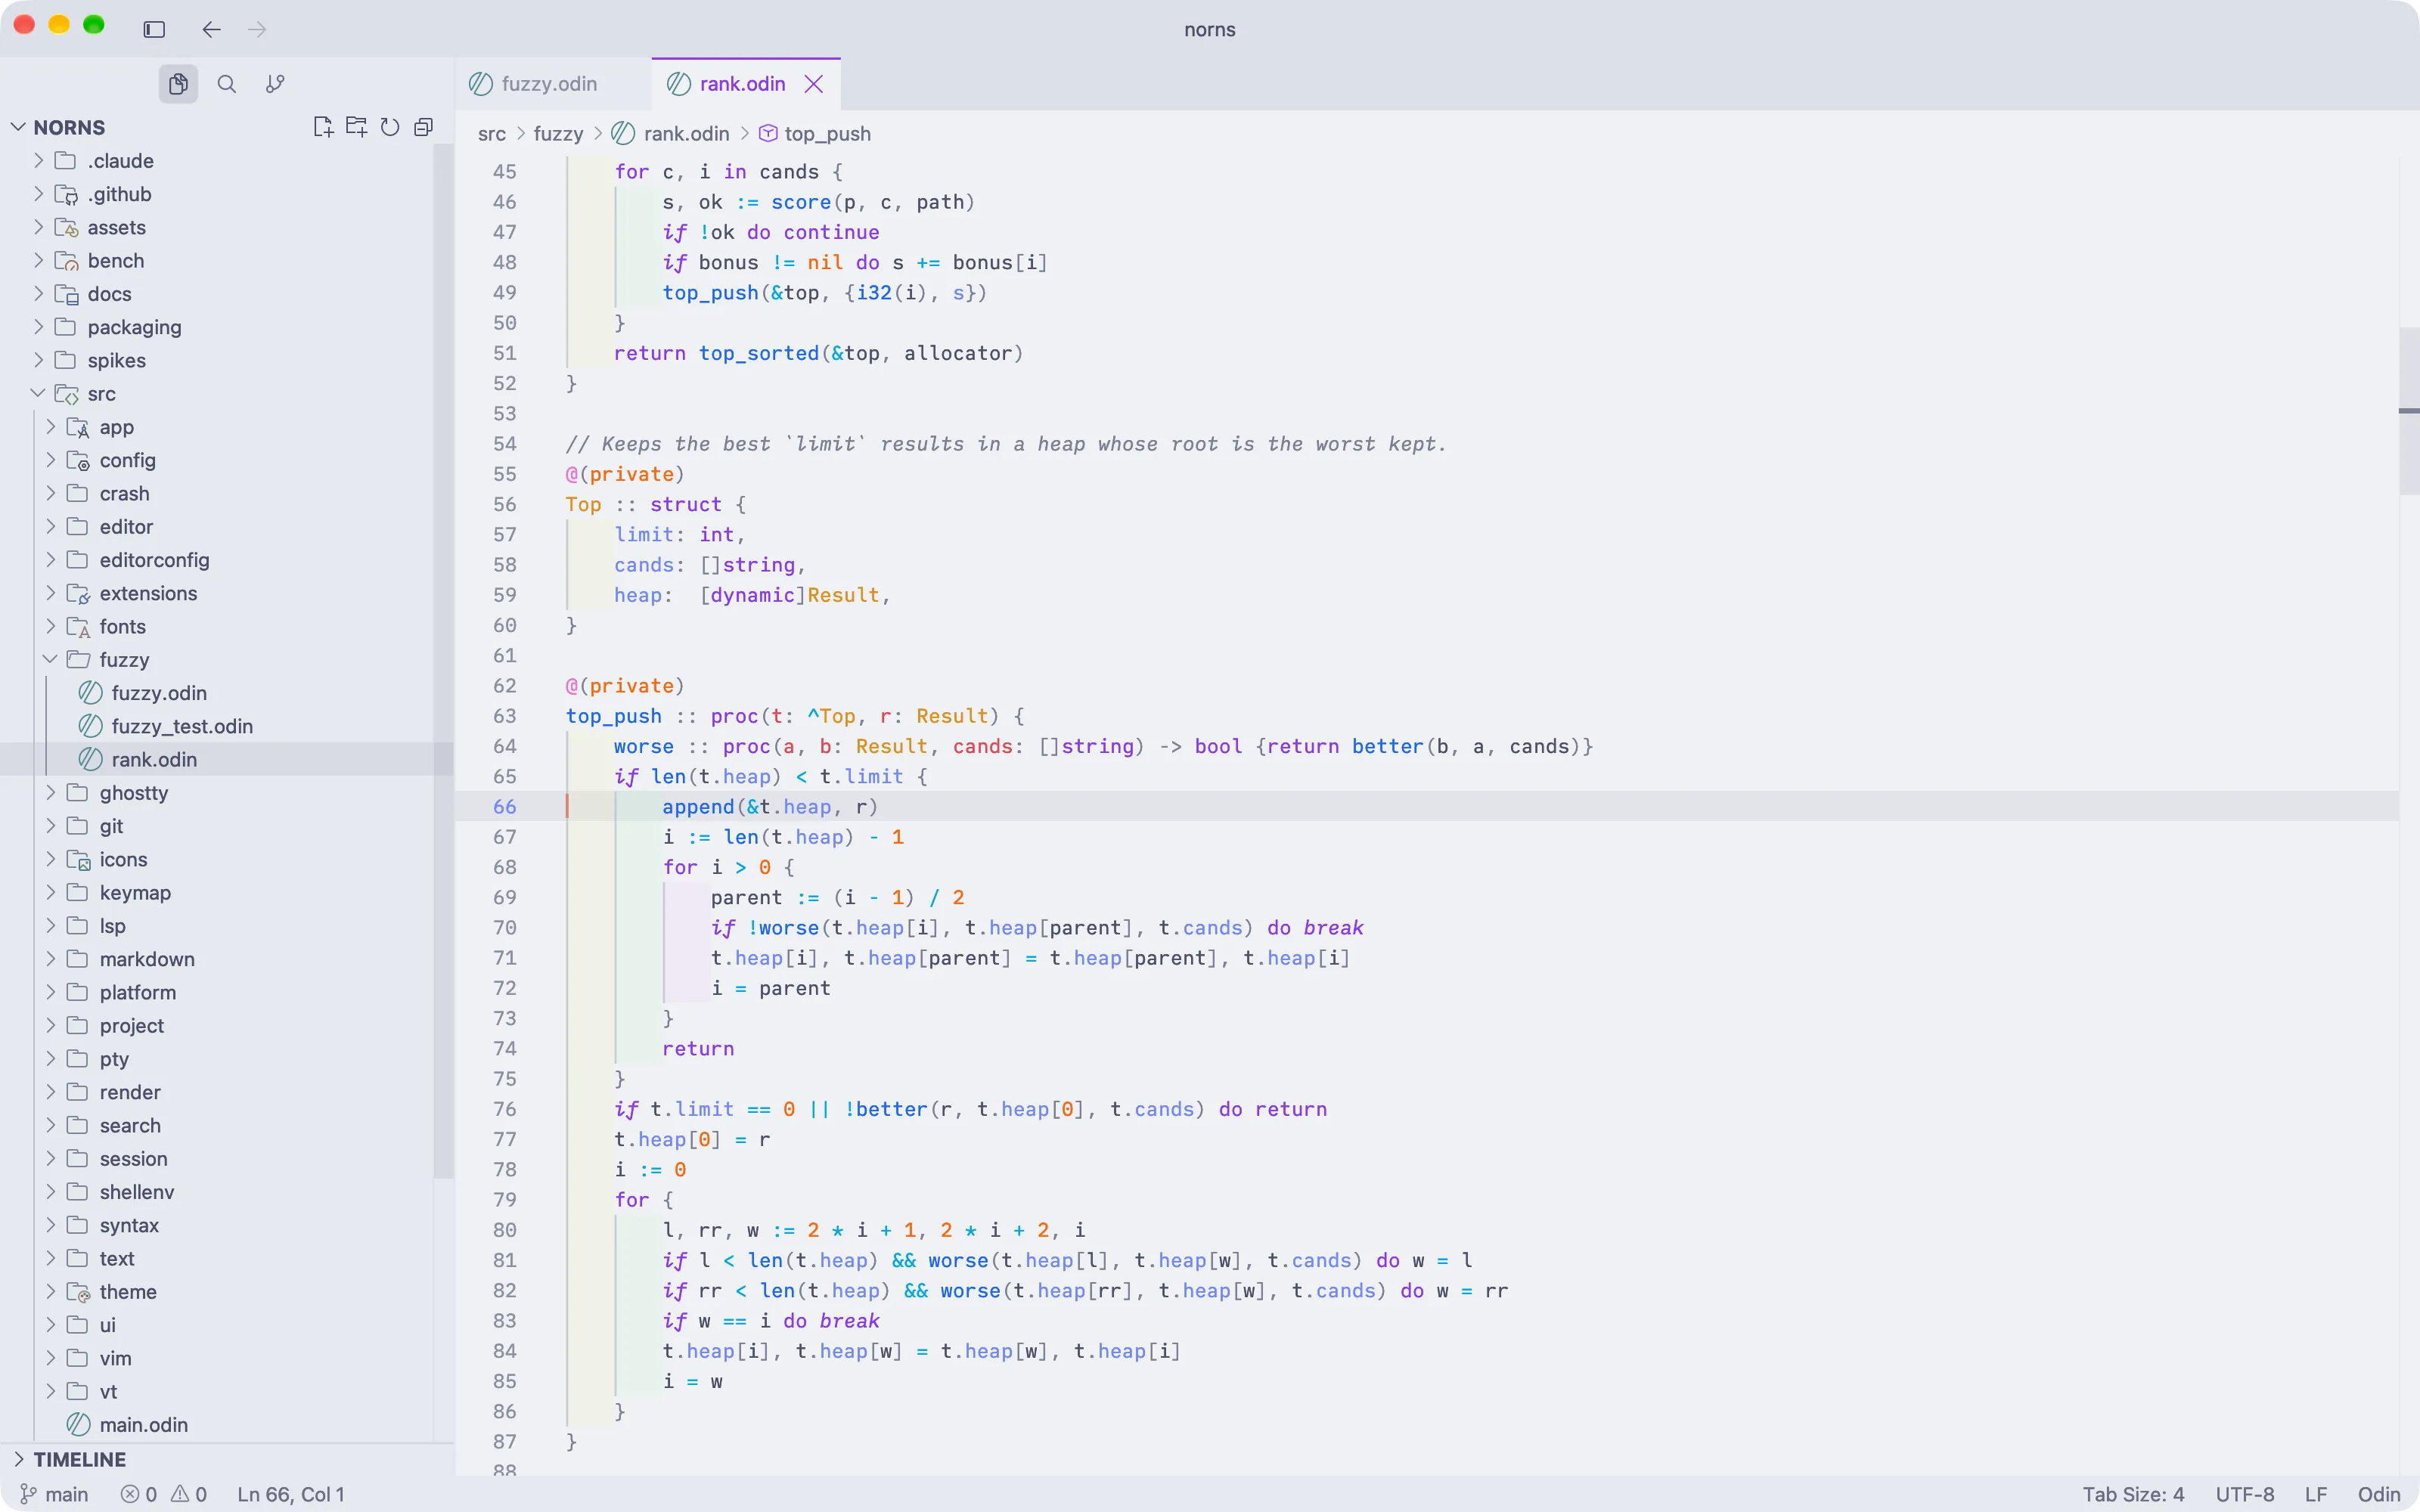Click the editor minimap scrollbar thumb
Screen dimensions: 2420x1512
2409,410
